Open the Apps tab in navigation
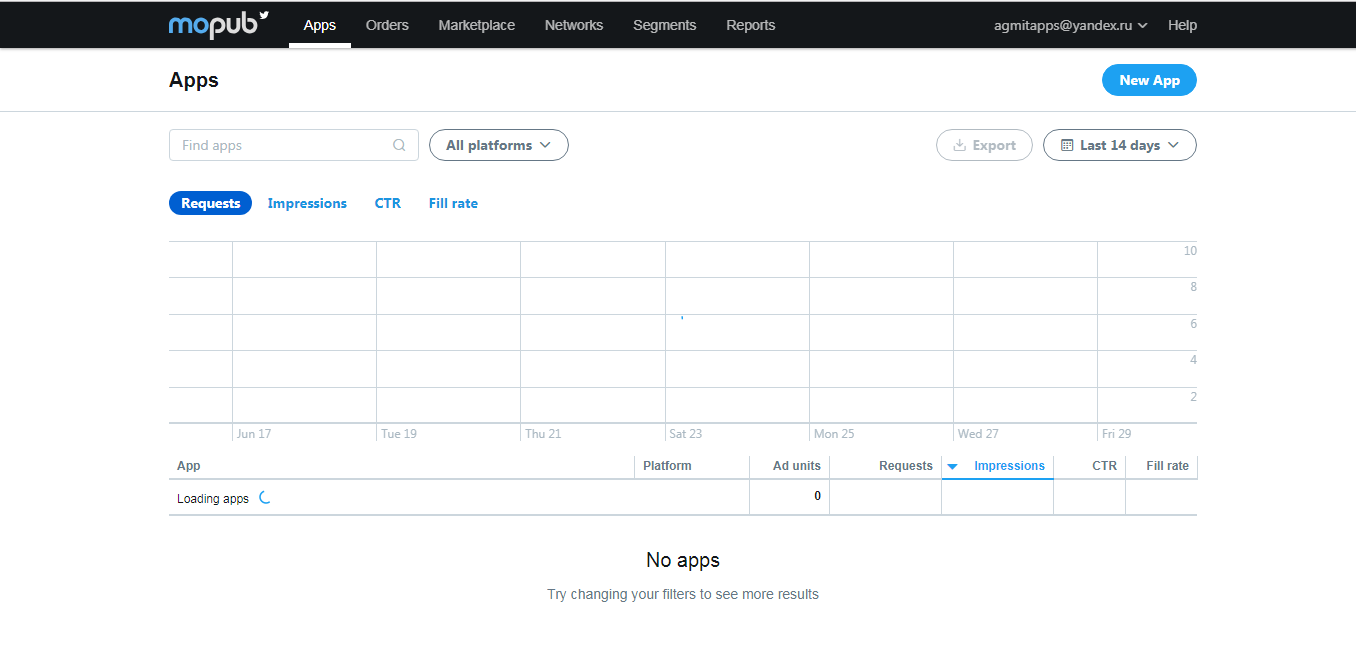The width and height of the screenshot is (1356, 664). coord(320,25)
